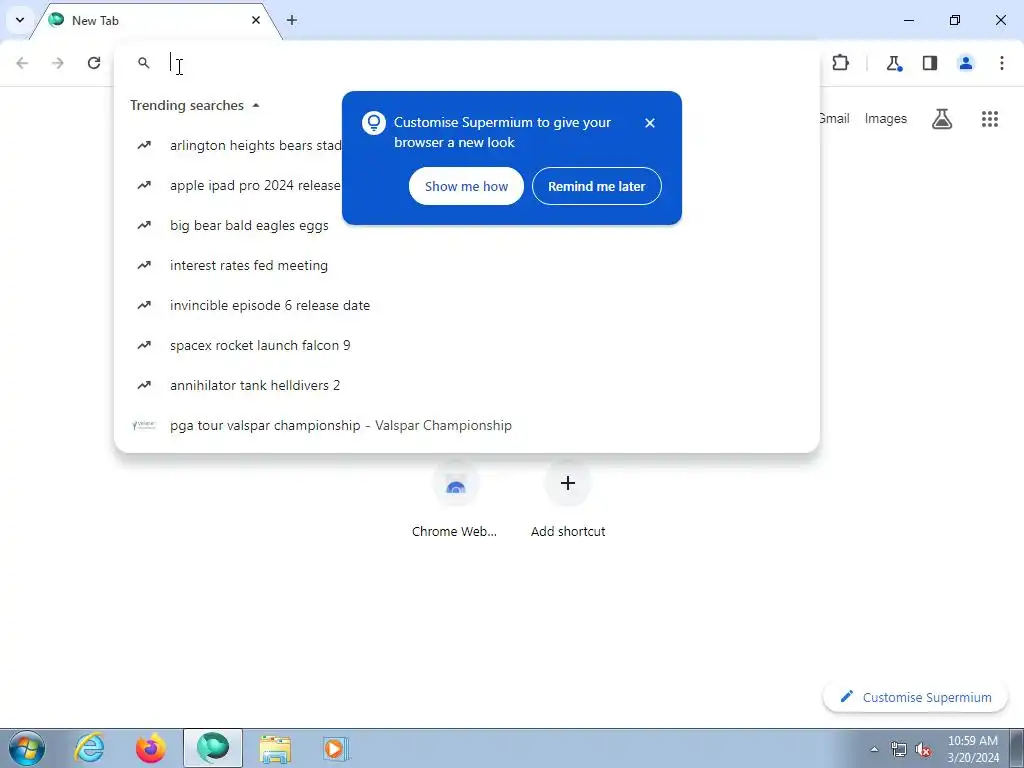Image resolution: width=1024 pixels, height=768 pixels.
Task: Open the three-dot browser menu
Action: point(1002,63)
